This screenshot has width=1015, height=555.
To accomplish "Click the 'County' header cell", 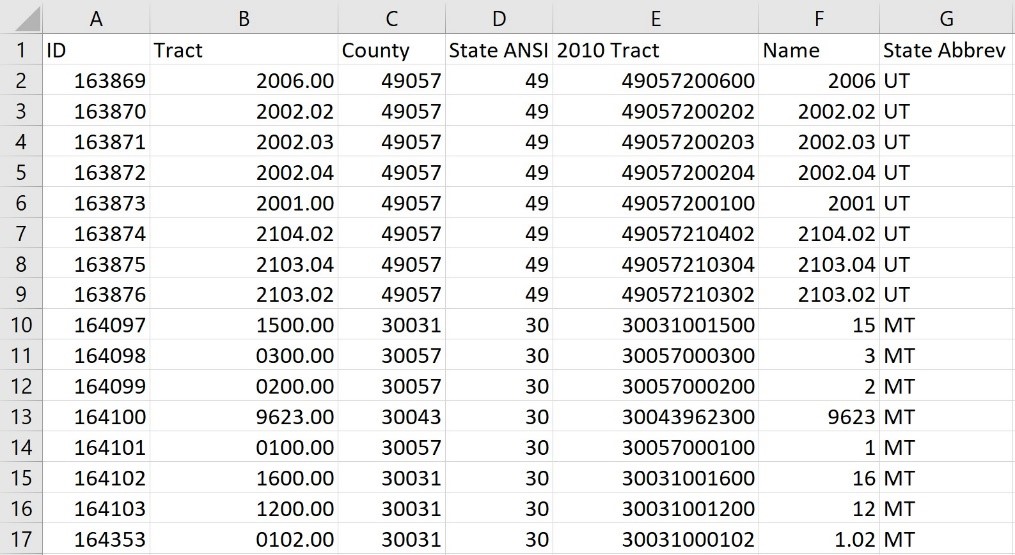I will click(x=392, y=50).
